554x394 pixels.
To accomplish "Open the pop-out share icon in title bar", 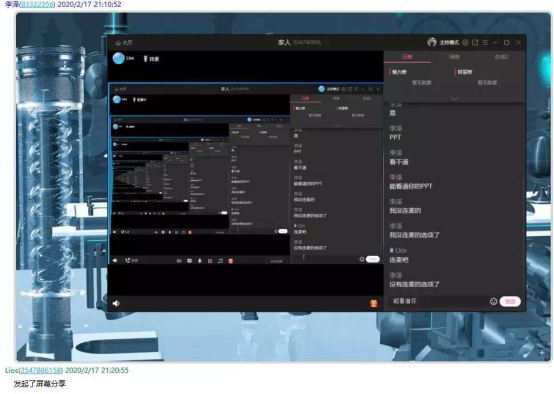I will 475,42.
